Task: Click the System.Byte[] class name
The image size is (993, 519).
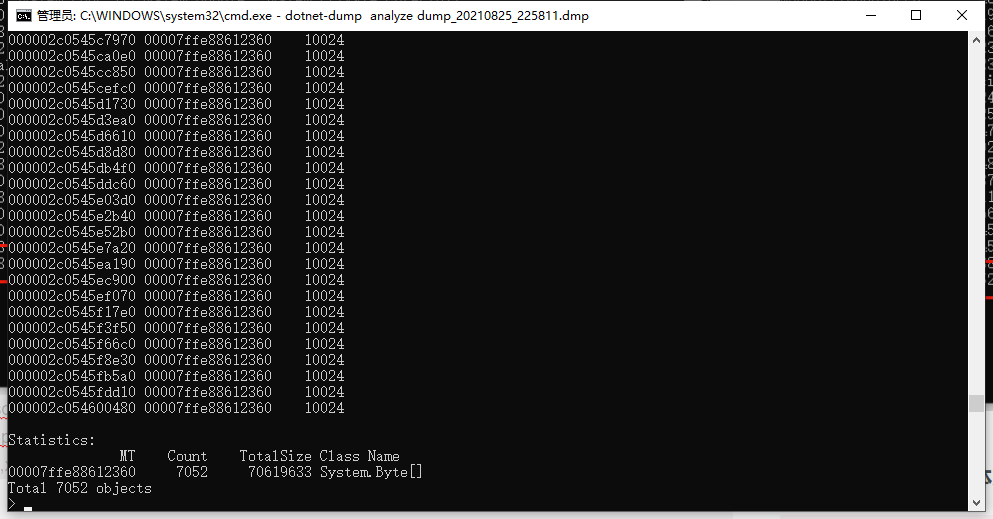Action: [371, 472]
